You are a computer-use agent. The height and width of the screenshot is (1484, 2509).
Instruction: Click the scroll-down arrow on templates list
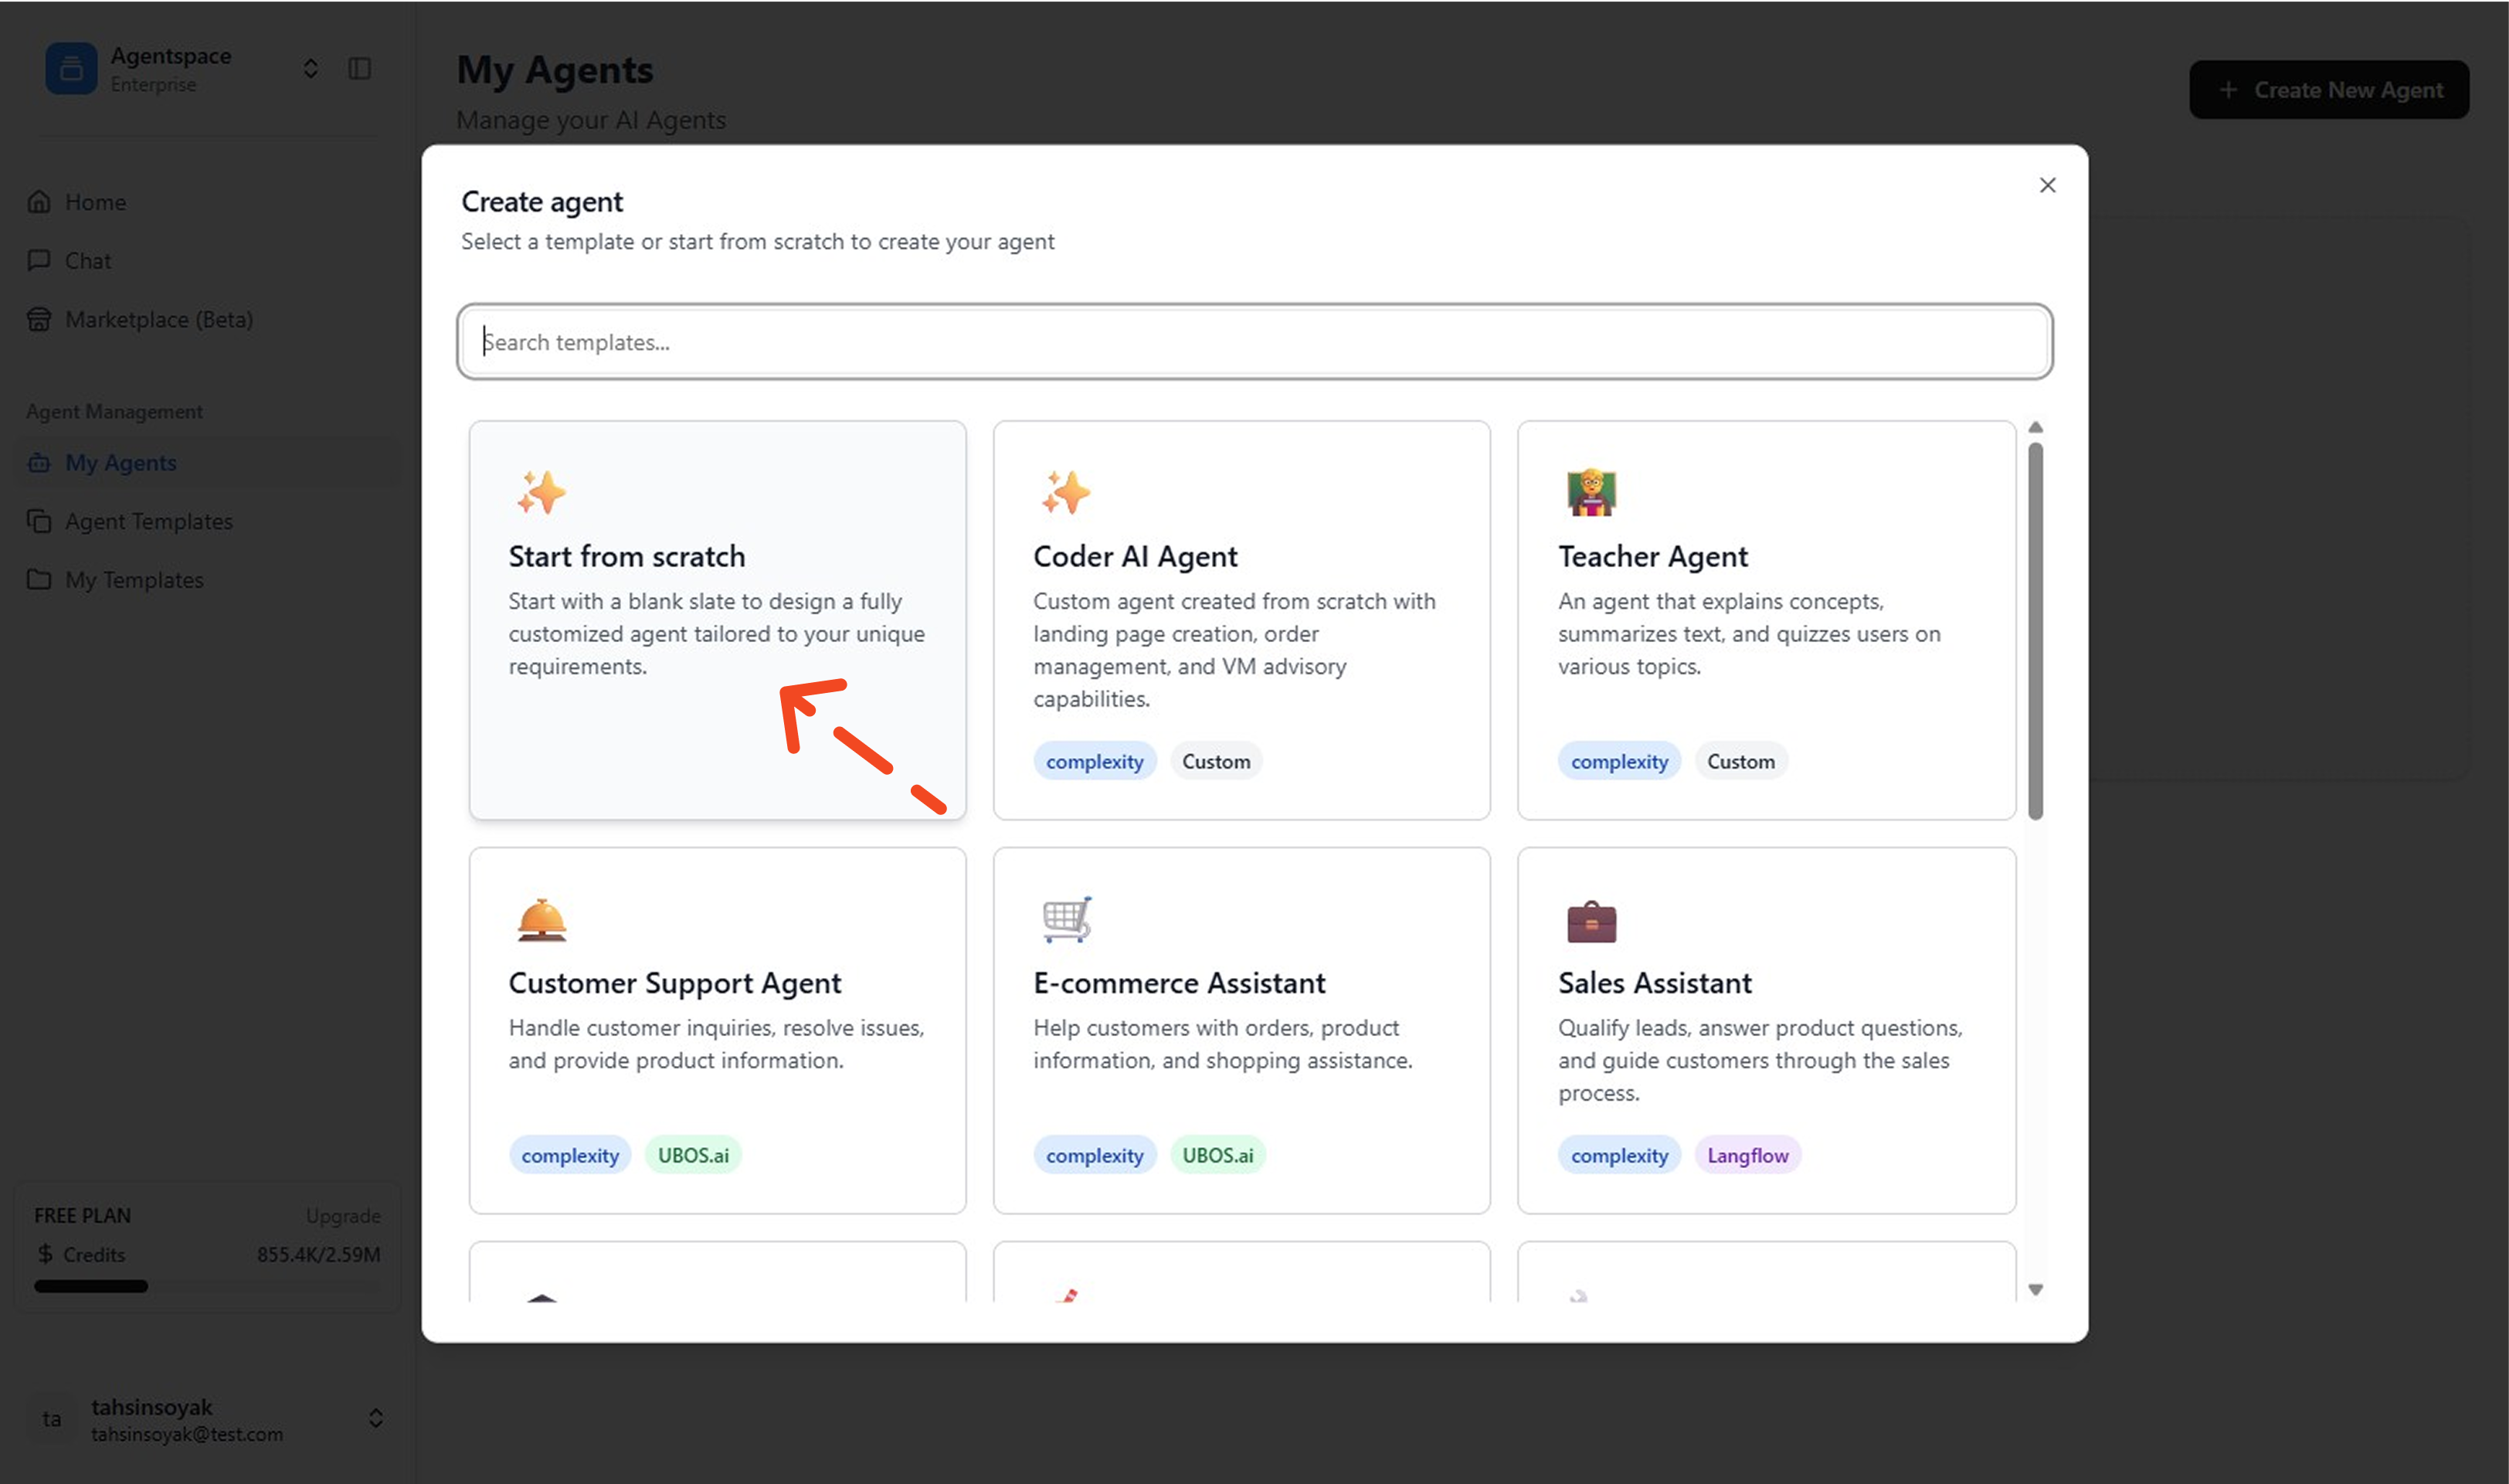pos(2036,1289)
